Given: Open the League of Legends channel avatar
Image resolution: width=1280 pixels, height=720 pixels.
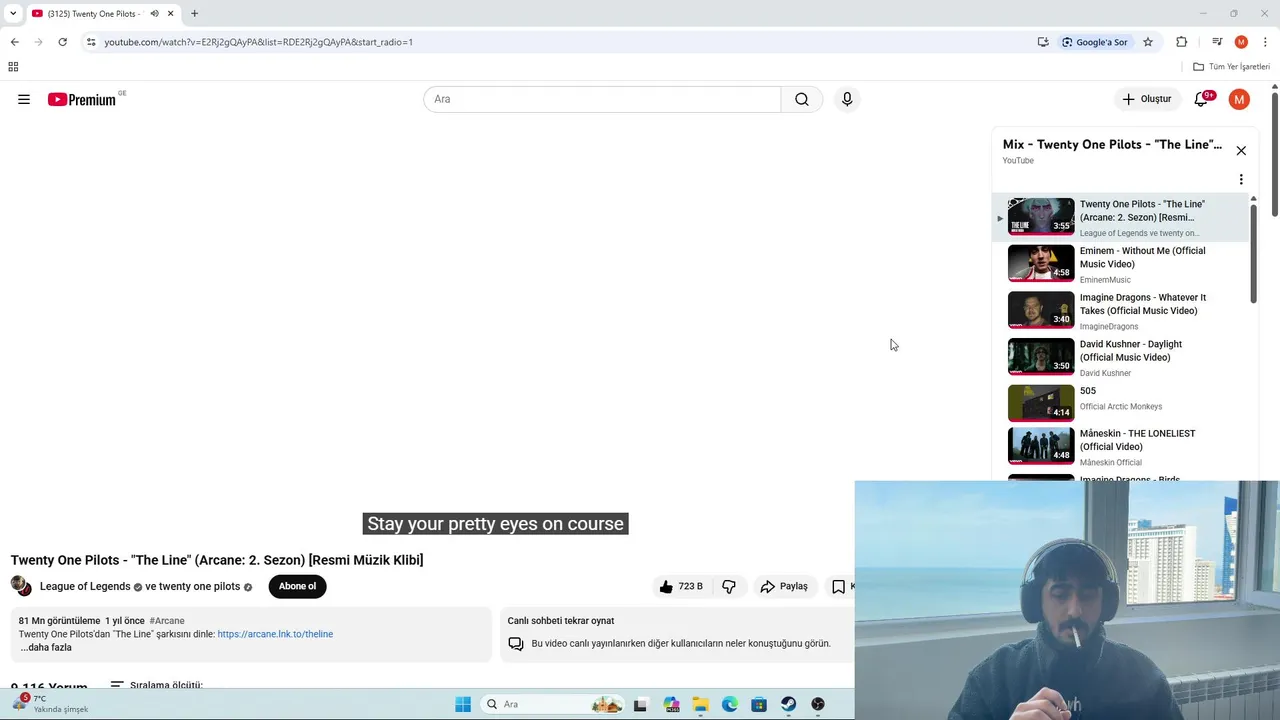Looking at the screenshot, I should click(x=21, y=586).
